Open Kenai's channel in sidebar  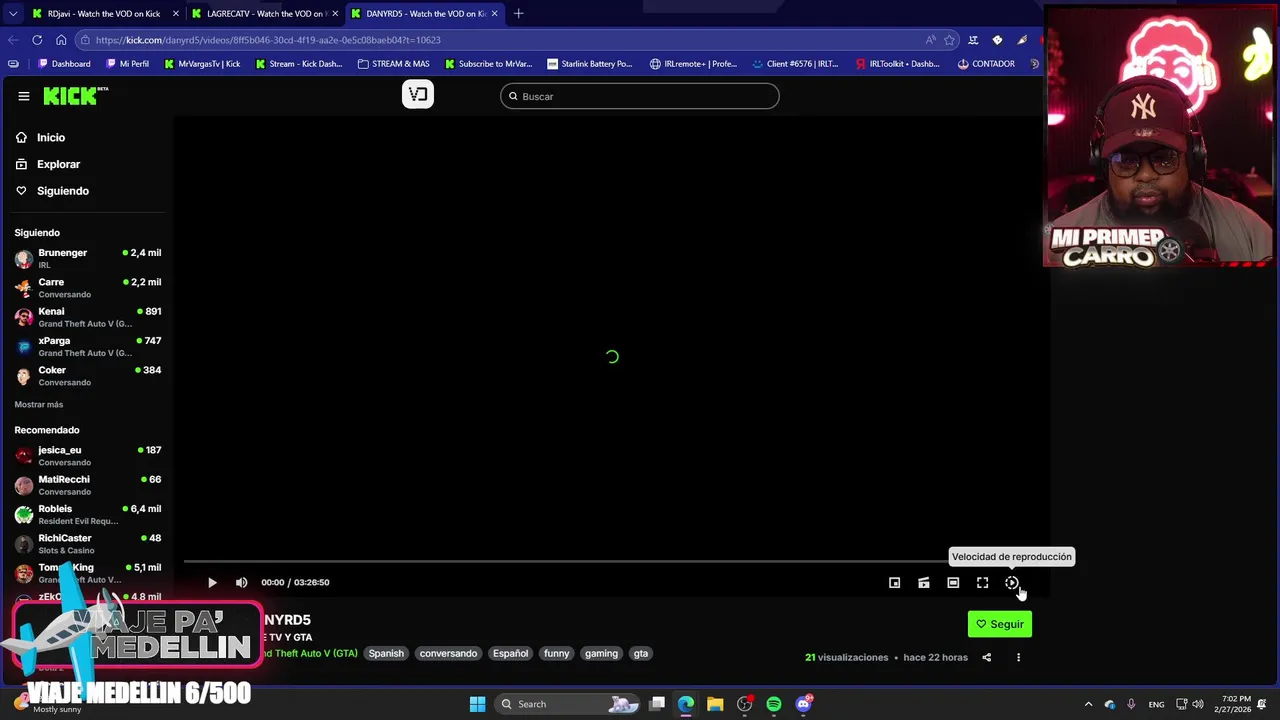coord(88,316)
